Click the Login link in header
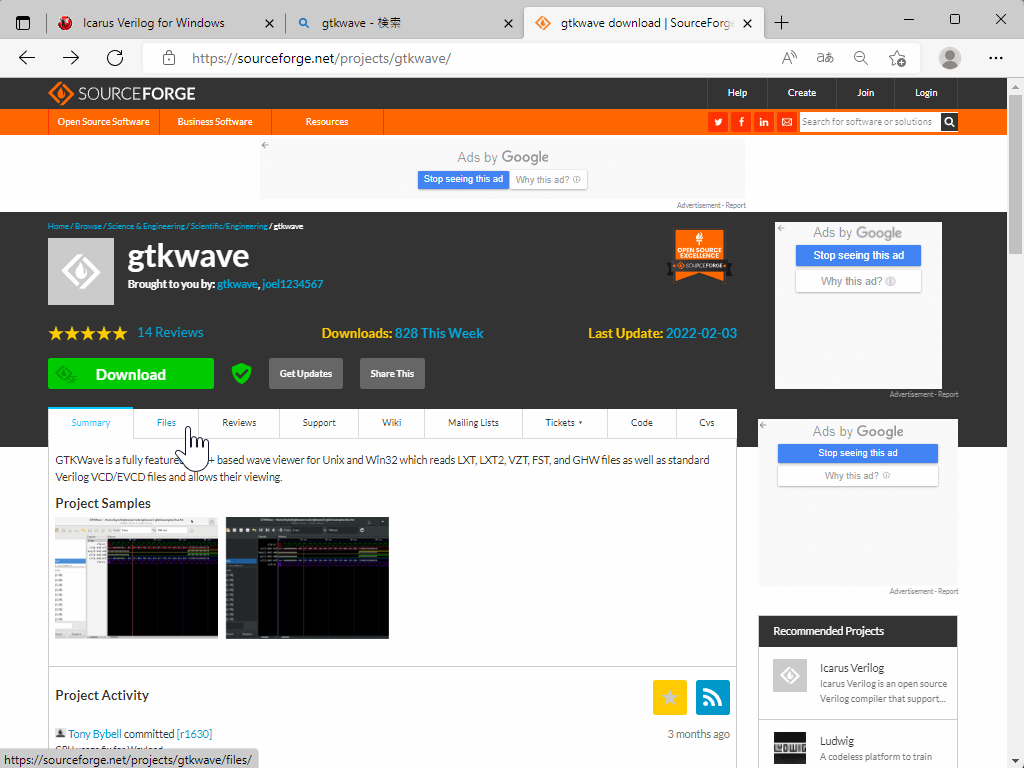 click(925, 93)
